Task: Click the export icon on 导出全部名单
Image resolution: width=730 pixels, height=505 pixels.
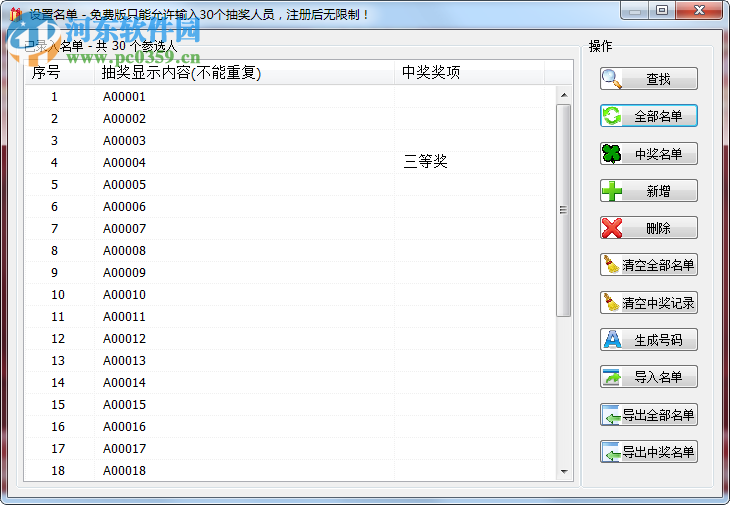Action: click(x=611, y=414)
